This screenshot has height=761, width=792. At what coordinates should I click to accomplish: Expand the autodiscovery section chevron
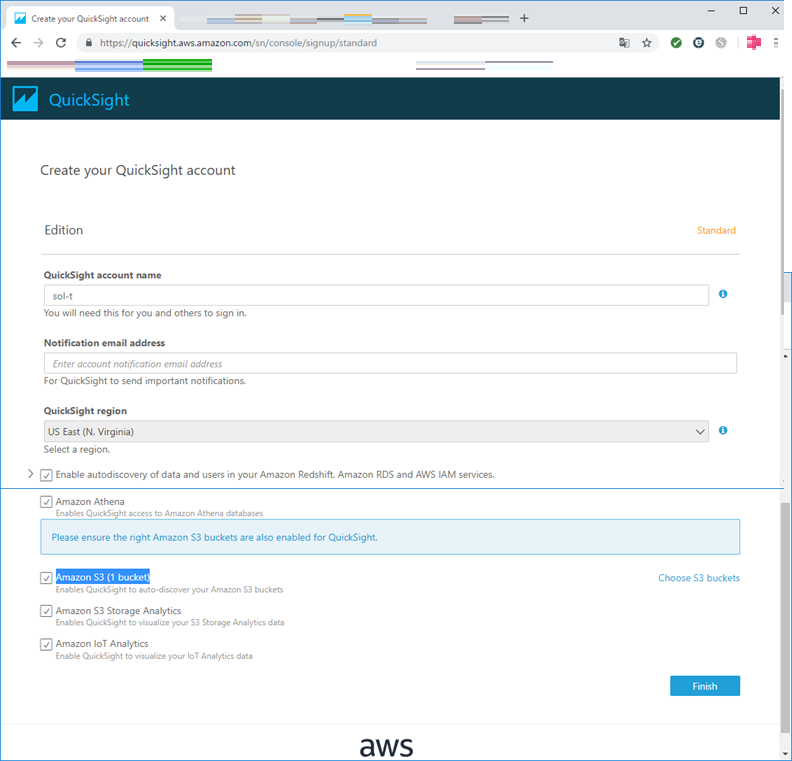30,474
